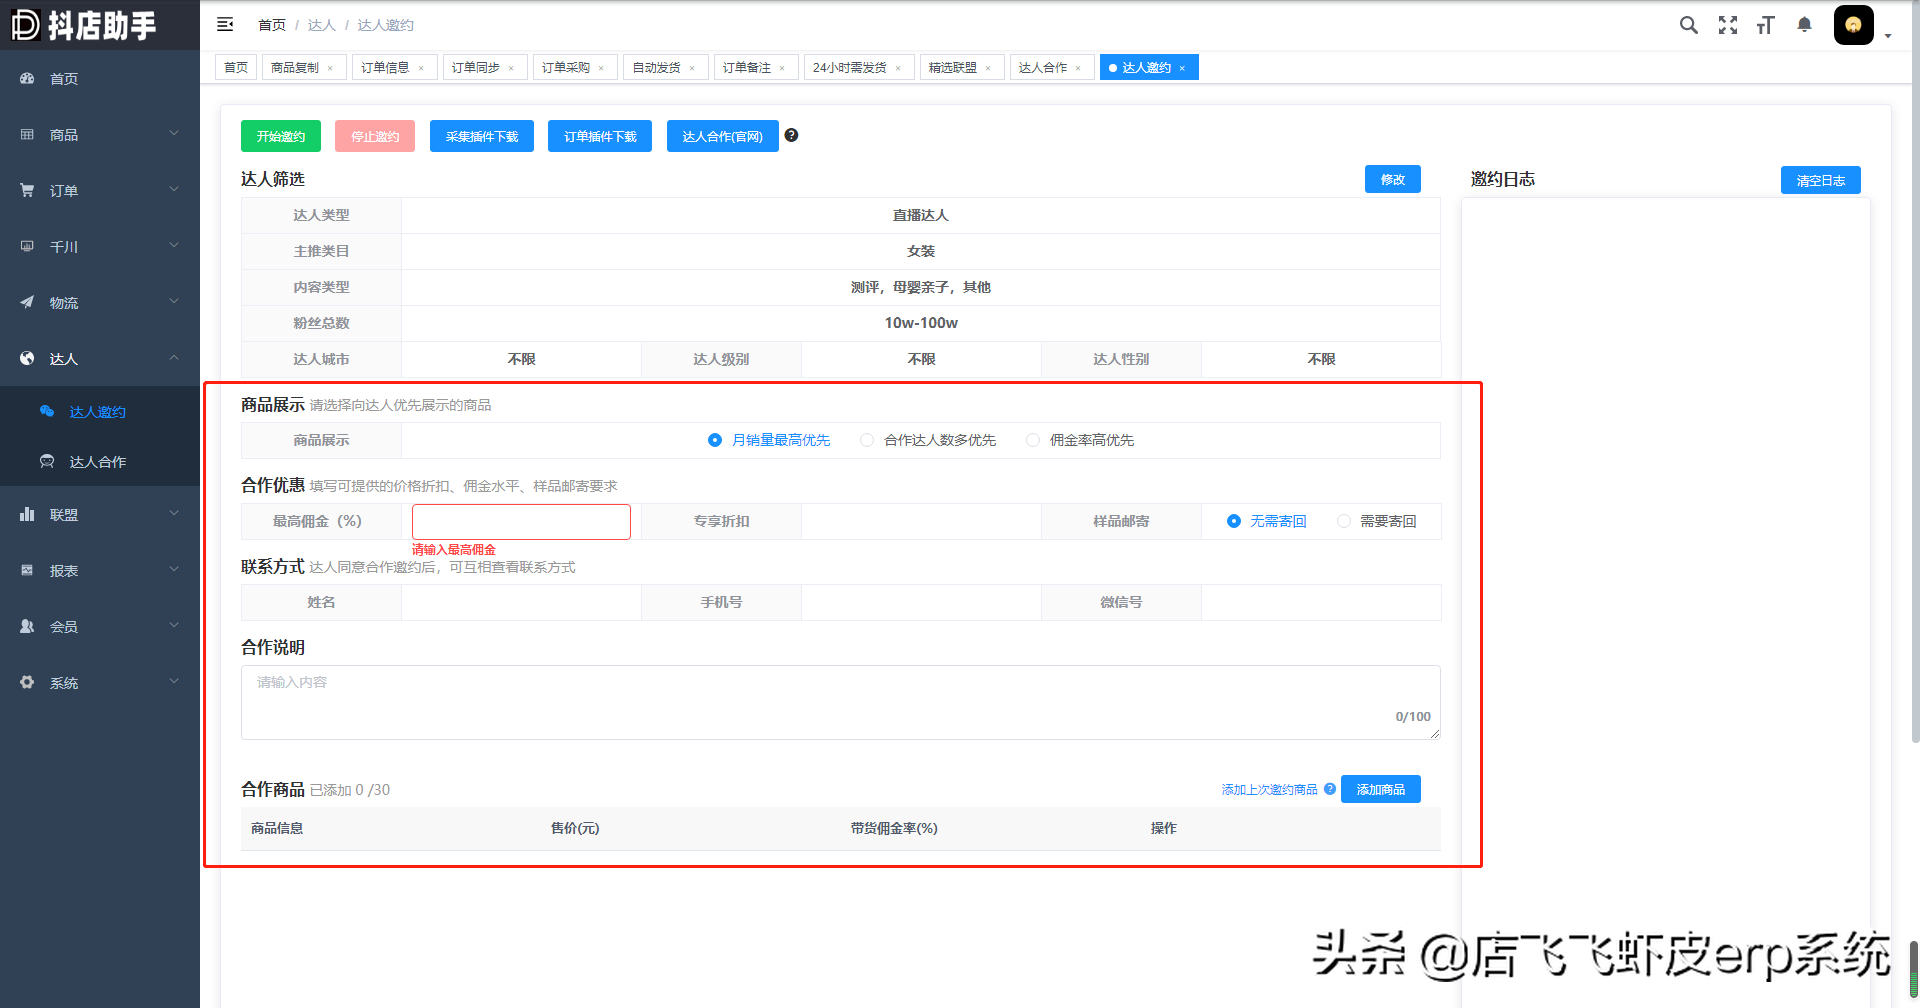Image resolution: width=1920 pixels, height=1008 pixels.
Task: Click the 手机号 input field
Action: [921, 602]
